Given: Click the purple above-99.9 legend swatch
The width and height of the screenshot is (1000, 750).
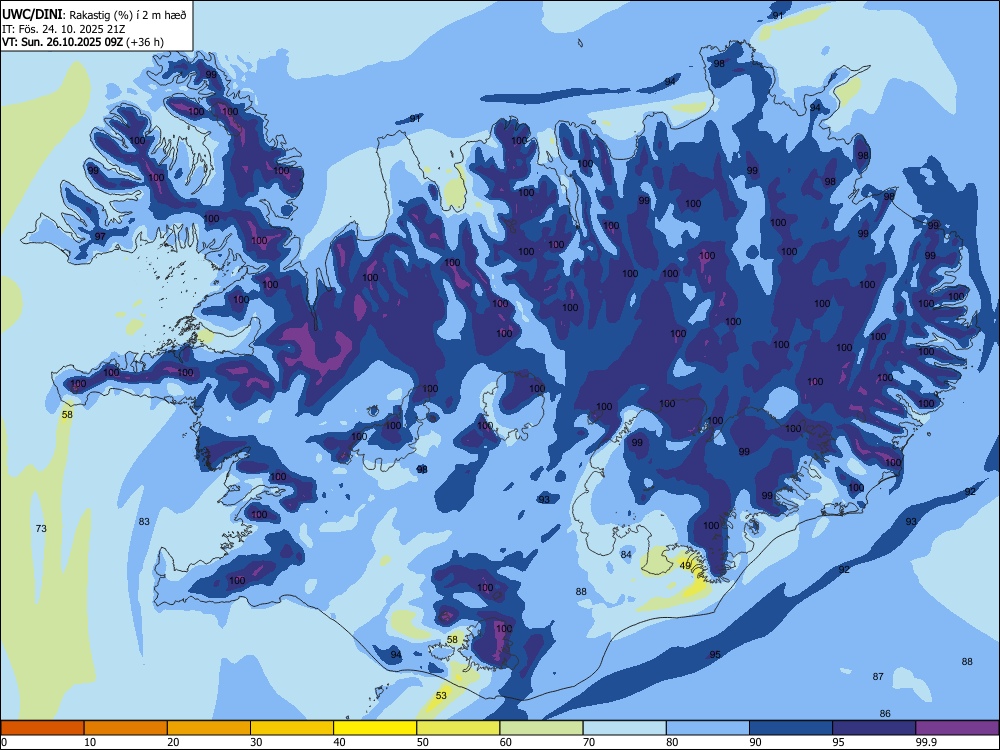Looking at the screenshot, I should (957, 728).
